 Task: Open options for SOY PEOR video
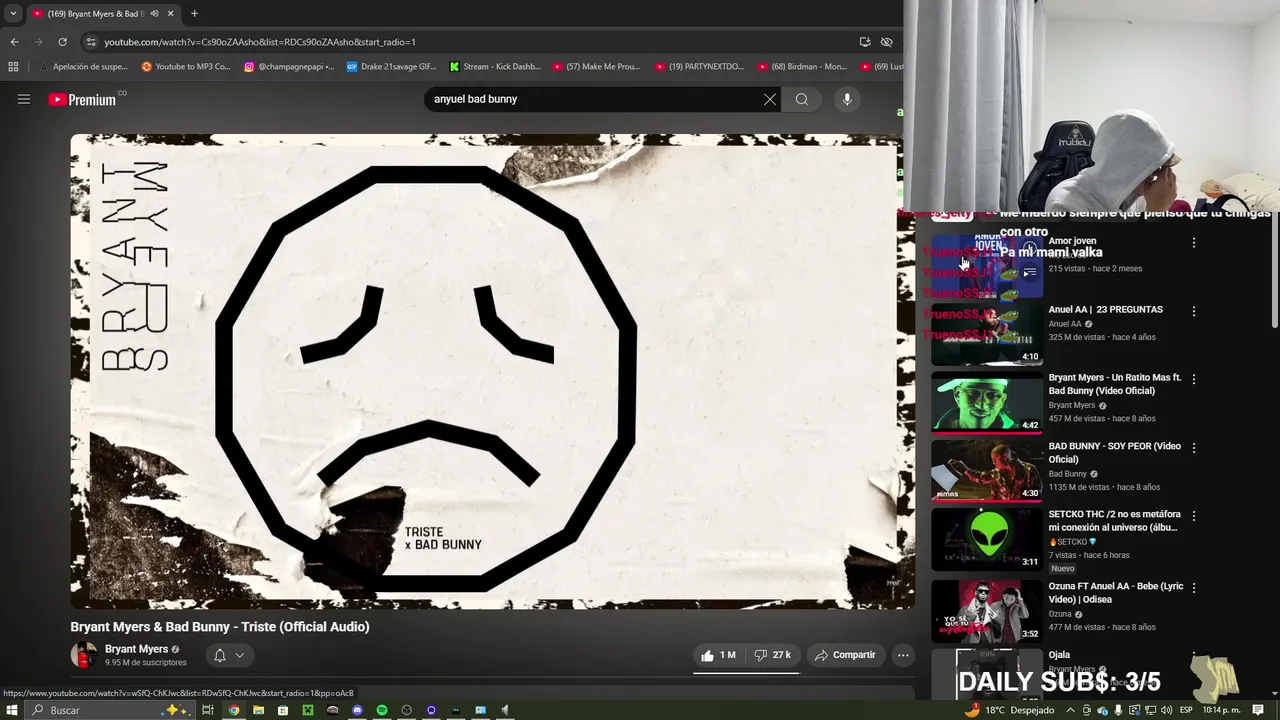(x=1193, y=447)
